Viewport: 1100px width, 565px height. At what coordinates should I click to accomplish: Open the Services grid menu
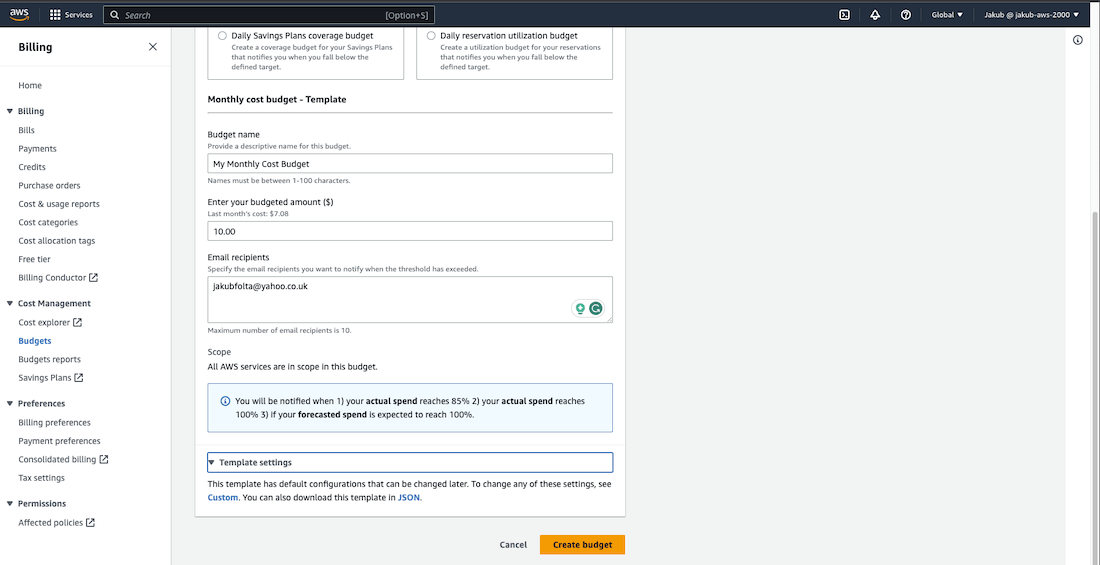72,15
